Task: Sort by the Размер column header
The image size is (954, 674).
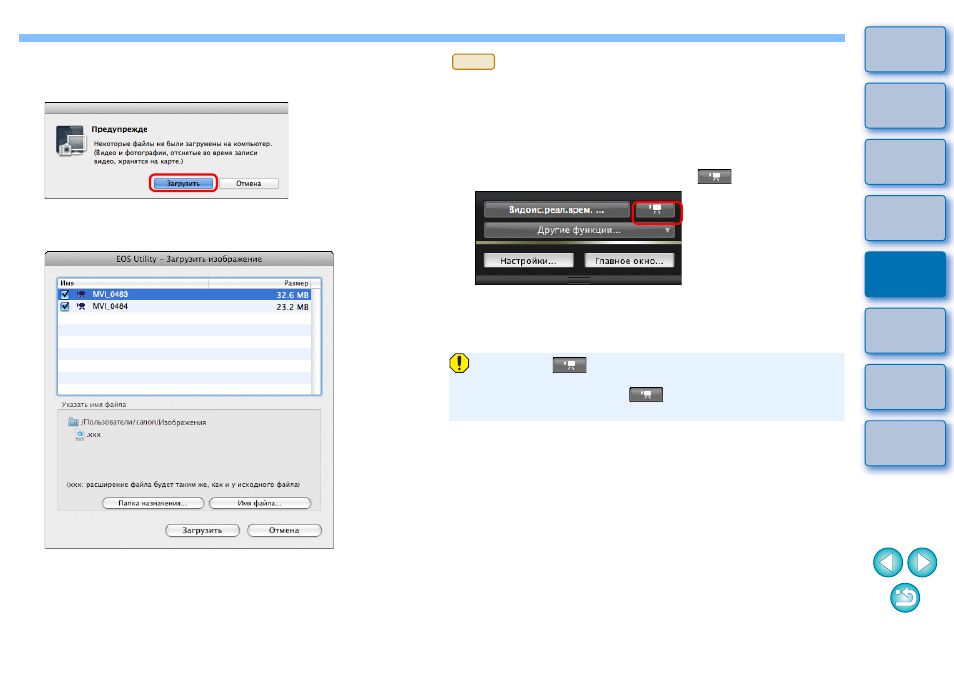Action: (260, 283)
